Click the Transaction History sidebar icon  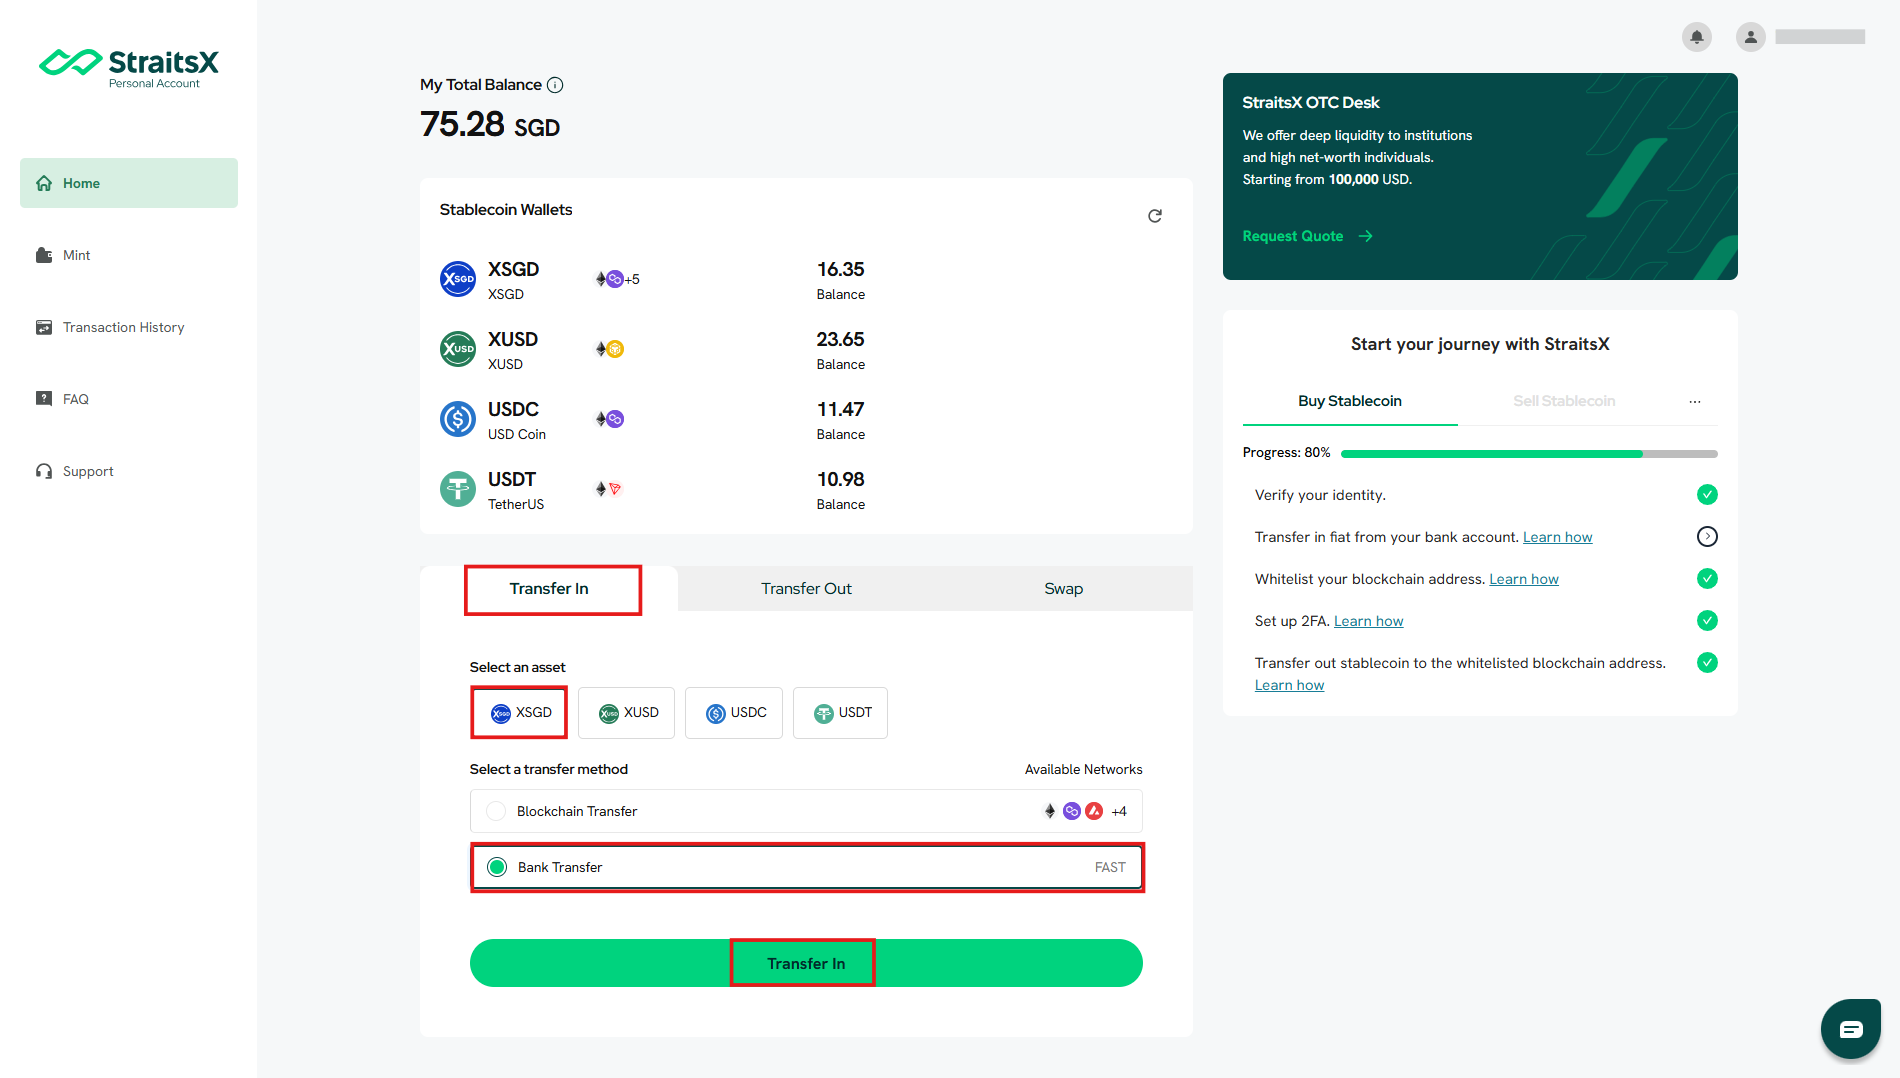(44, 327)
